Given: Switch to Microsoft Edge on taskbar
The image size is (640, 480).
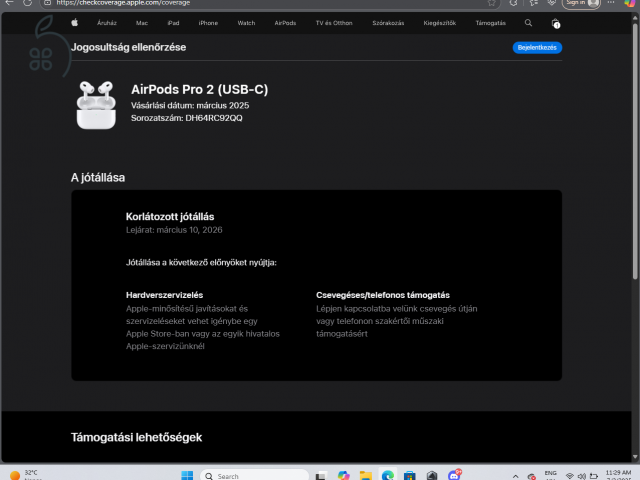Looking at the screenshot, I should [x=388, y=476].
